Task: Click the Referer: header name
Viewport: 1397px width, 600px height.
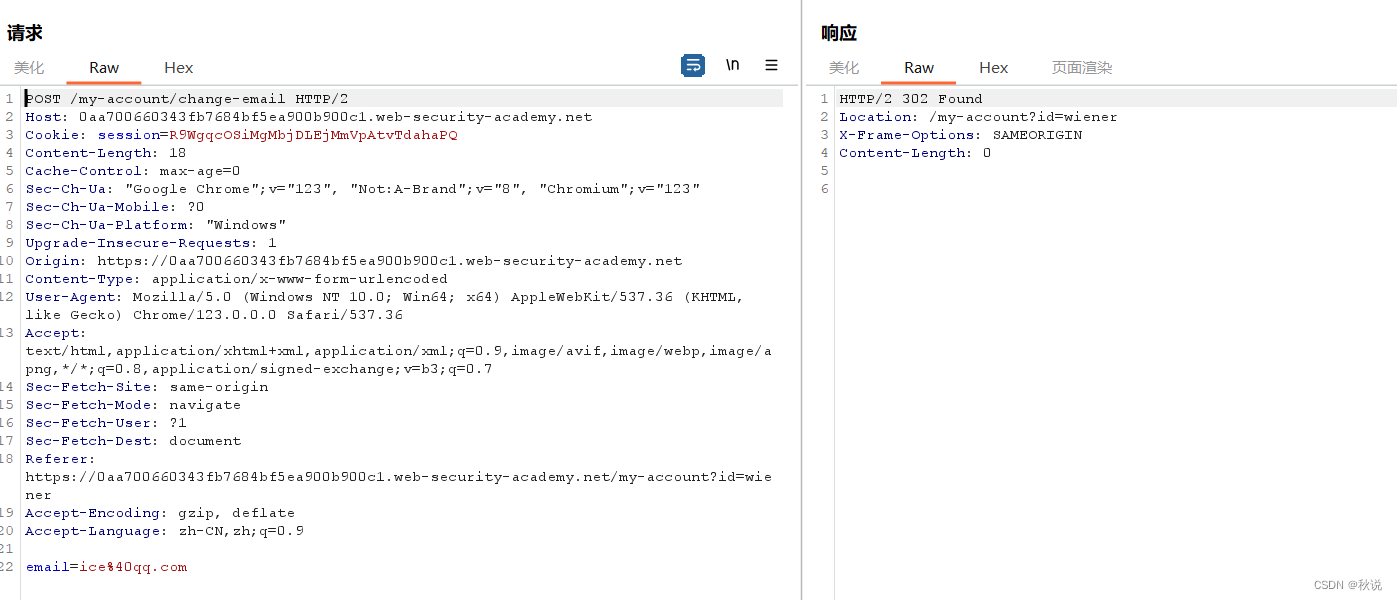Action: (x=60, y=459)
